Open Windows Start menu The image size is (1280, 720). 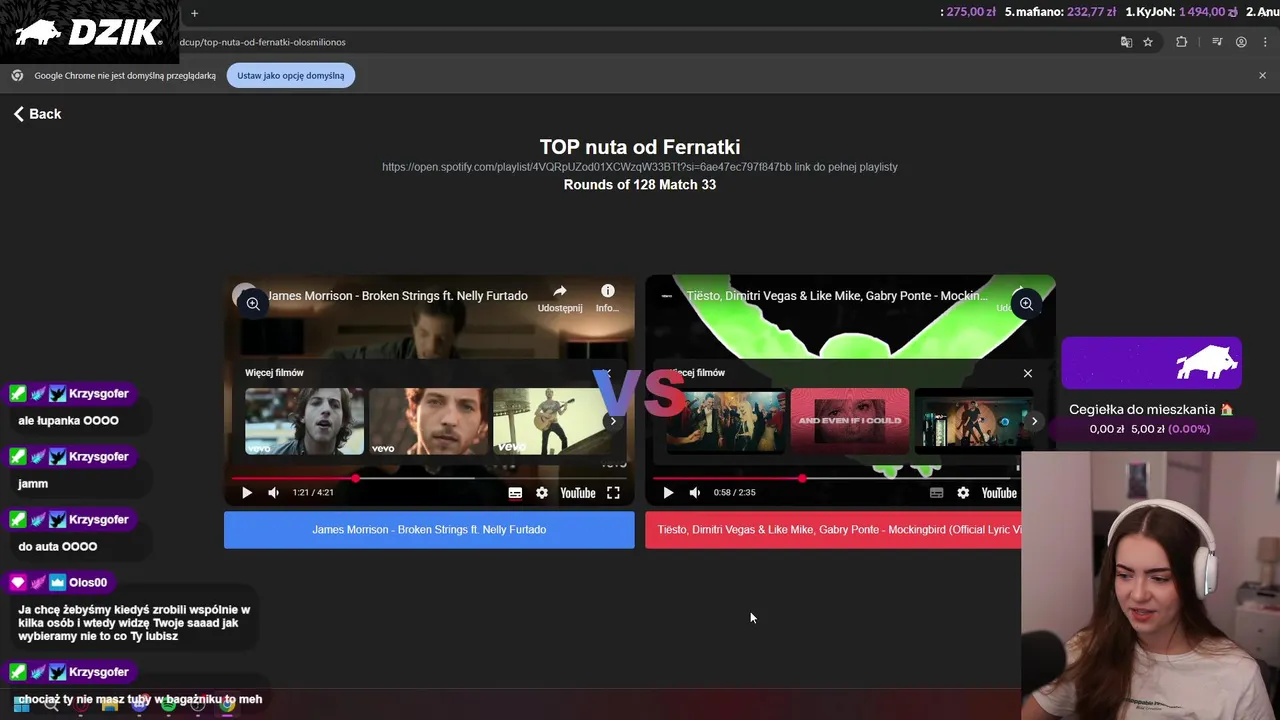pyautogui.click(x=21, y=704)
